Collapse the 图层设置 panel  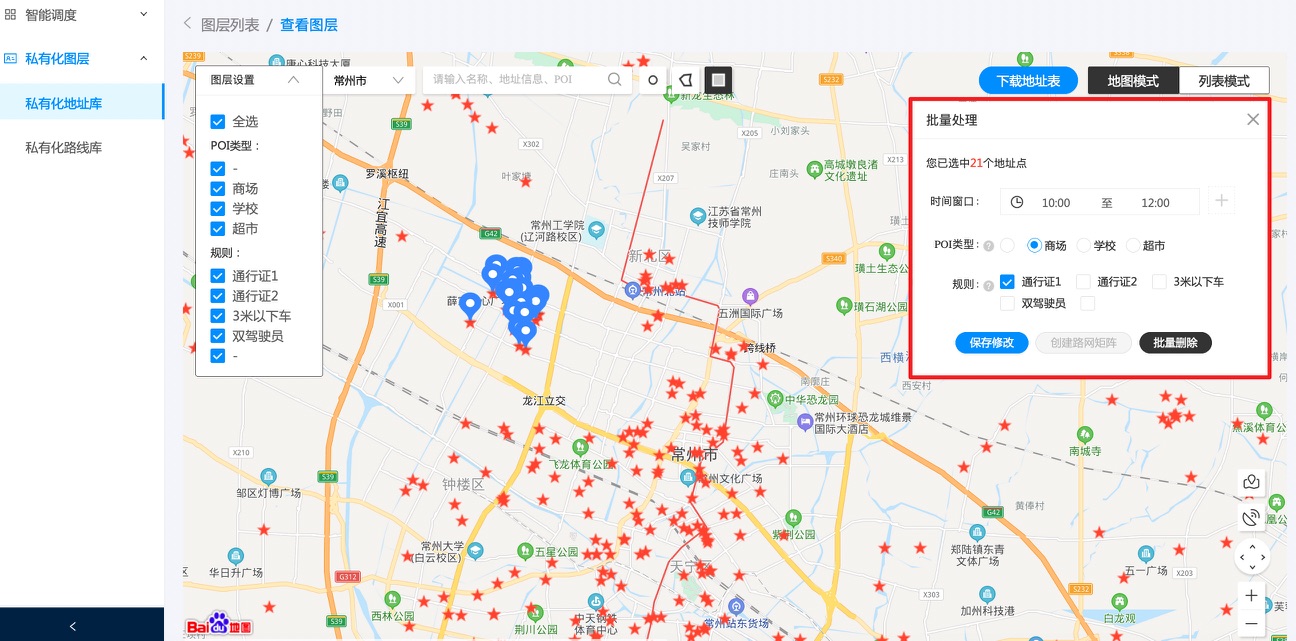pyautogui.click(x=293, y=80)
